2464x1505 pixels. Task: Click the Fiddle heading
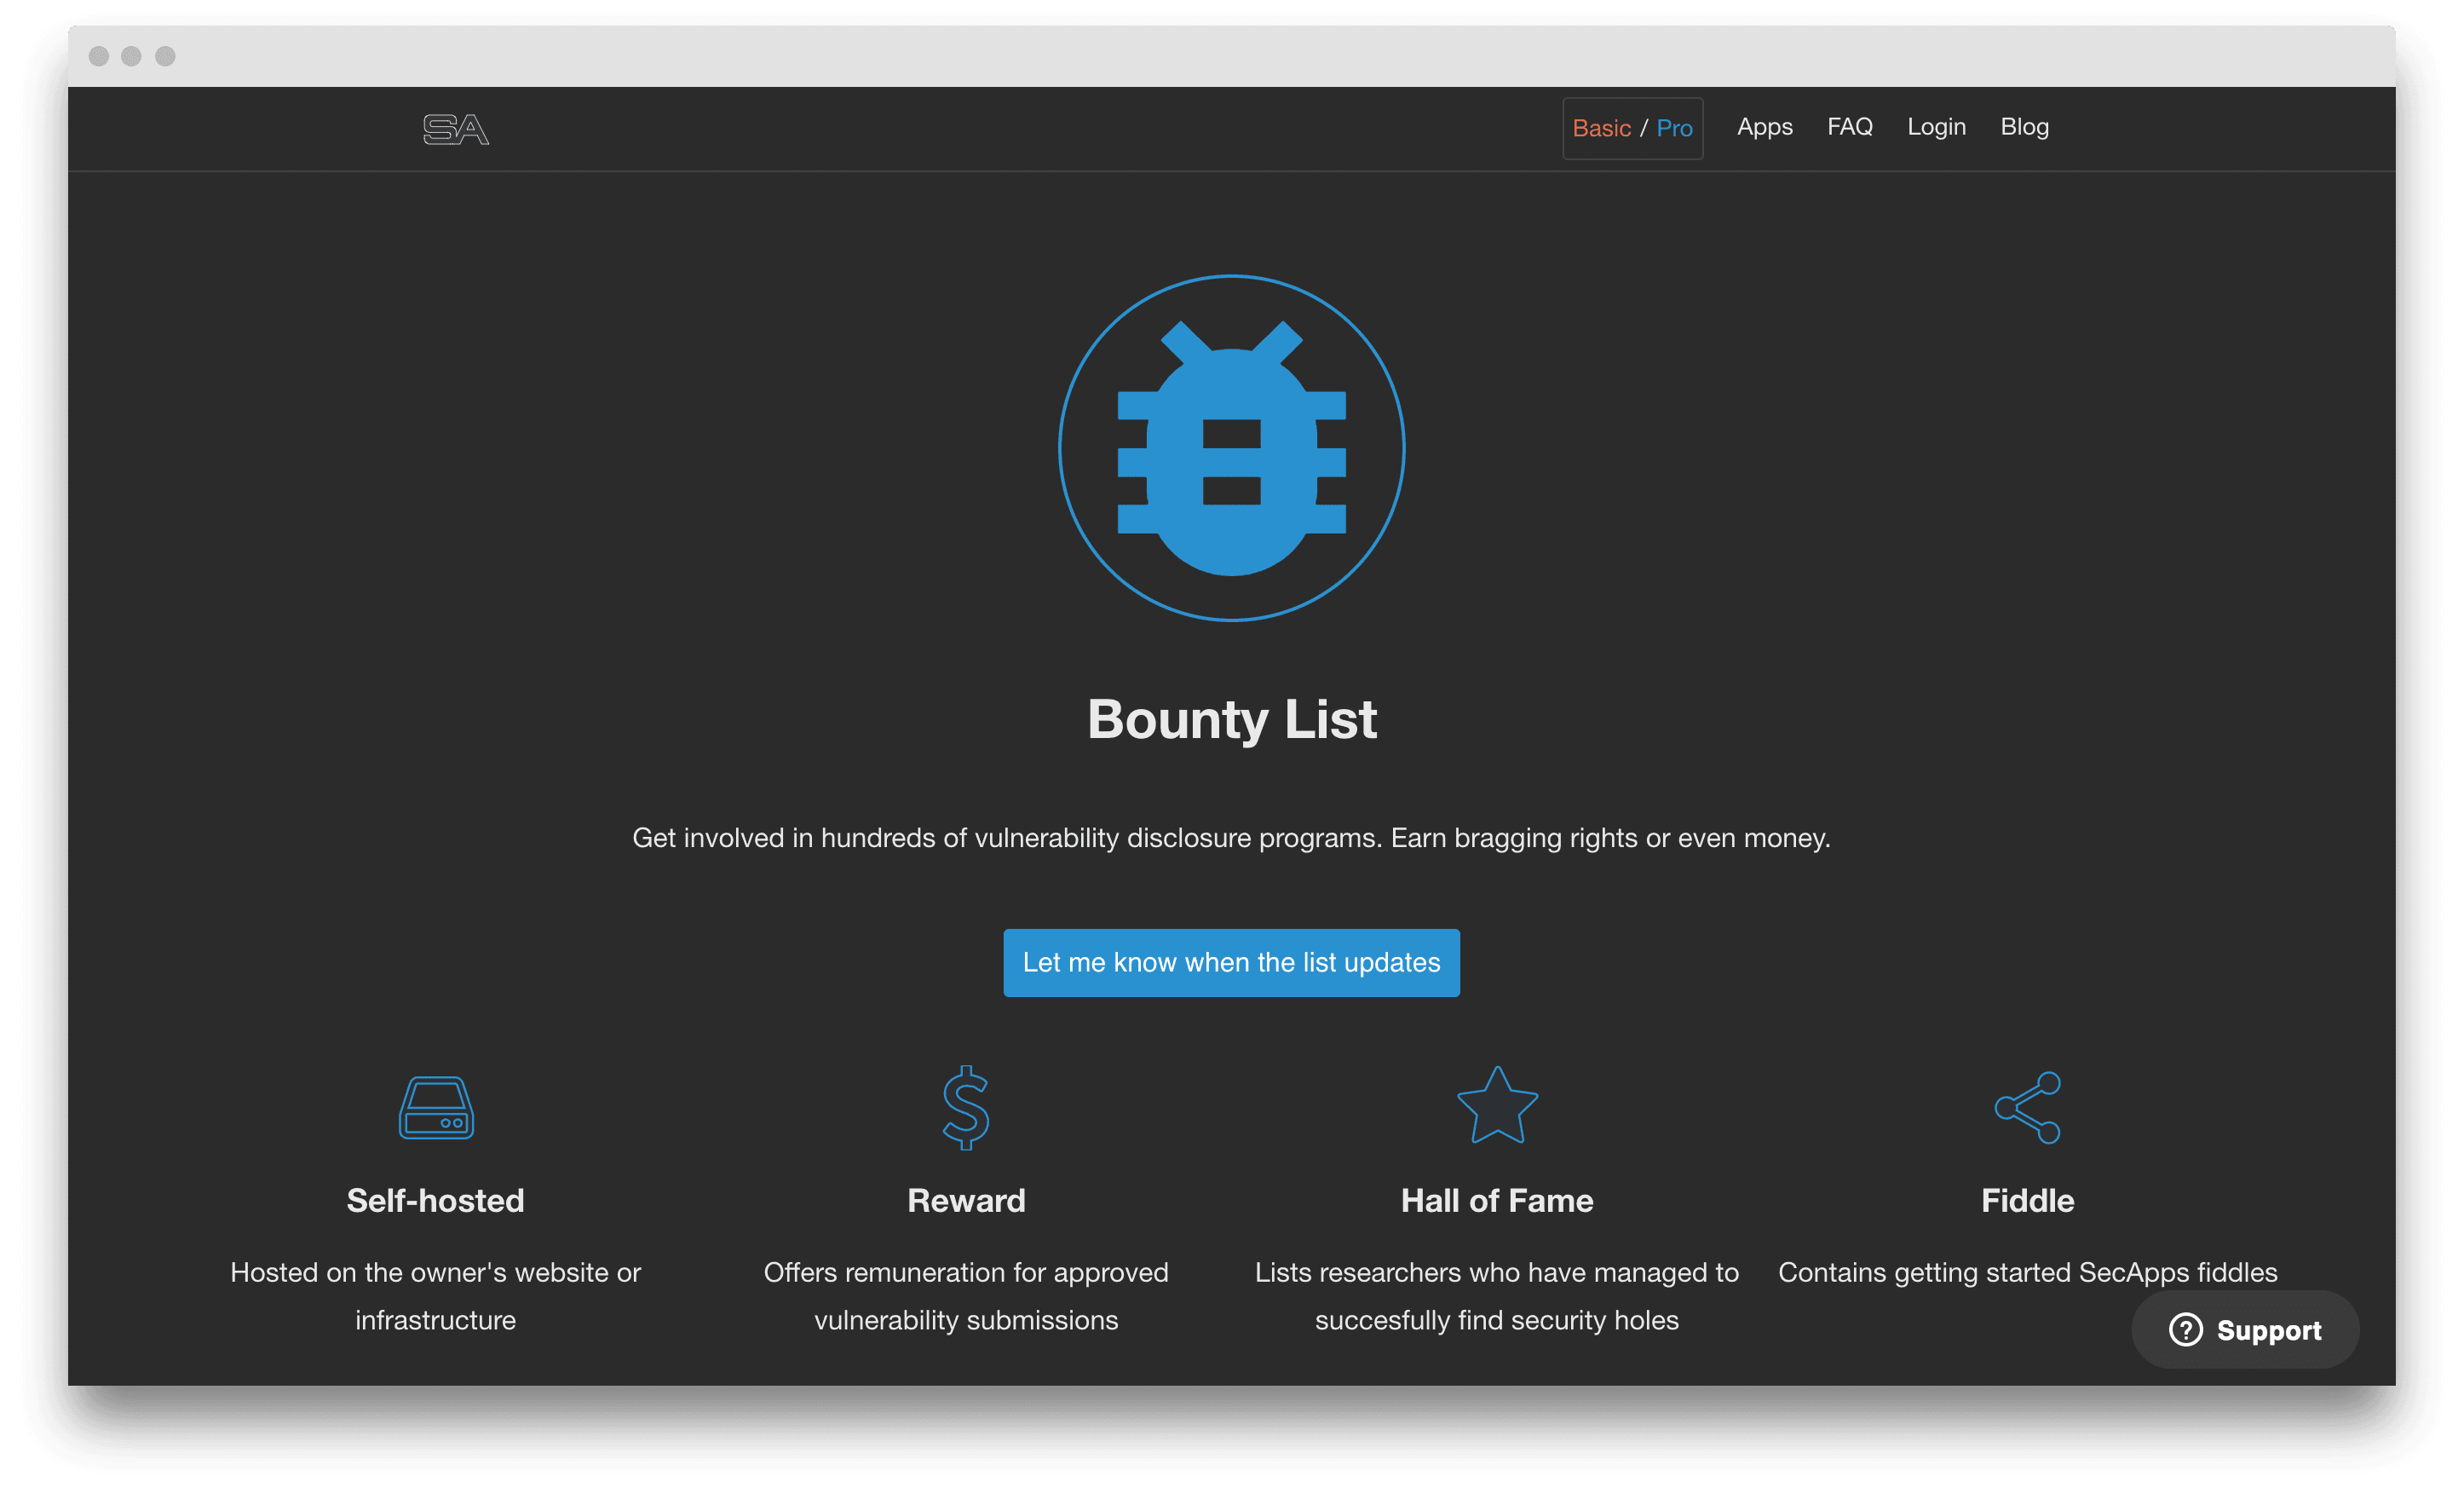point(2027,1200)
